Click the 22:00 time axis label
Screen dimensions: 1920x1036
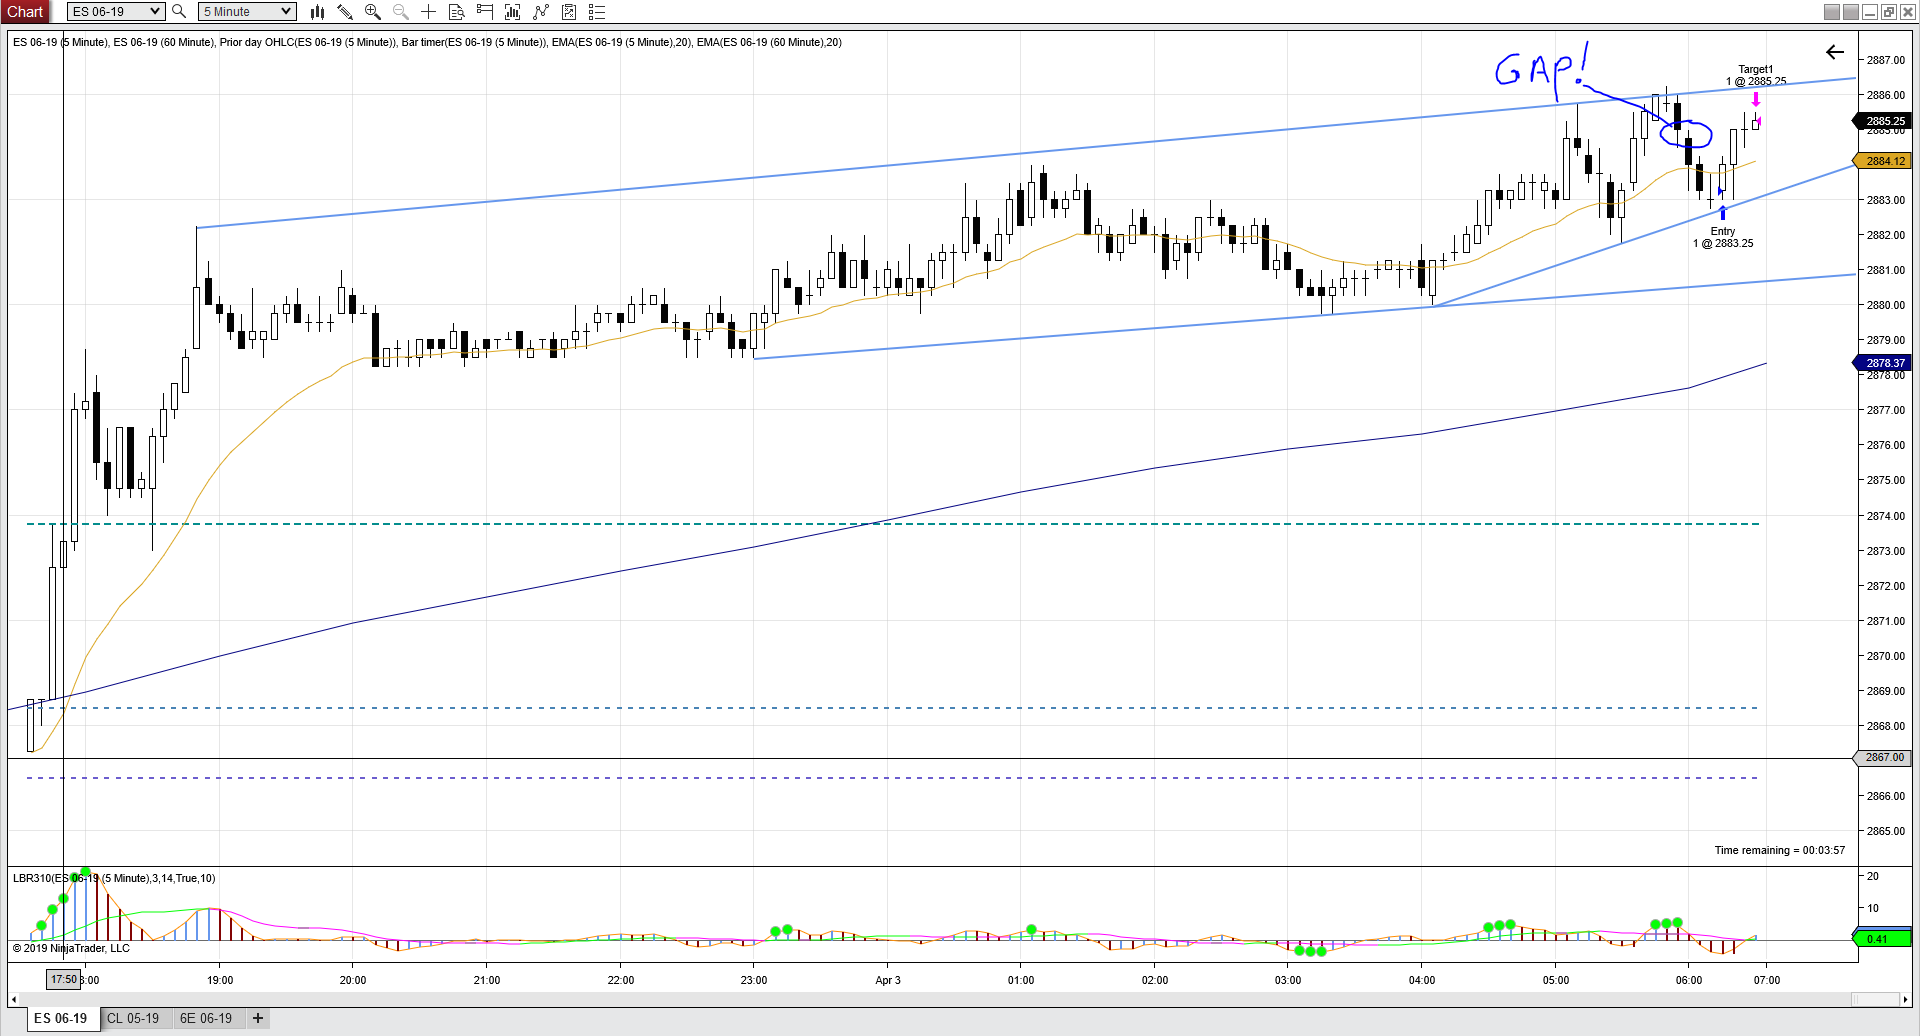pos(621,980)
